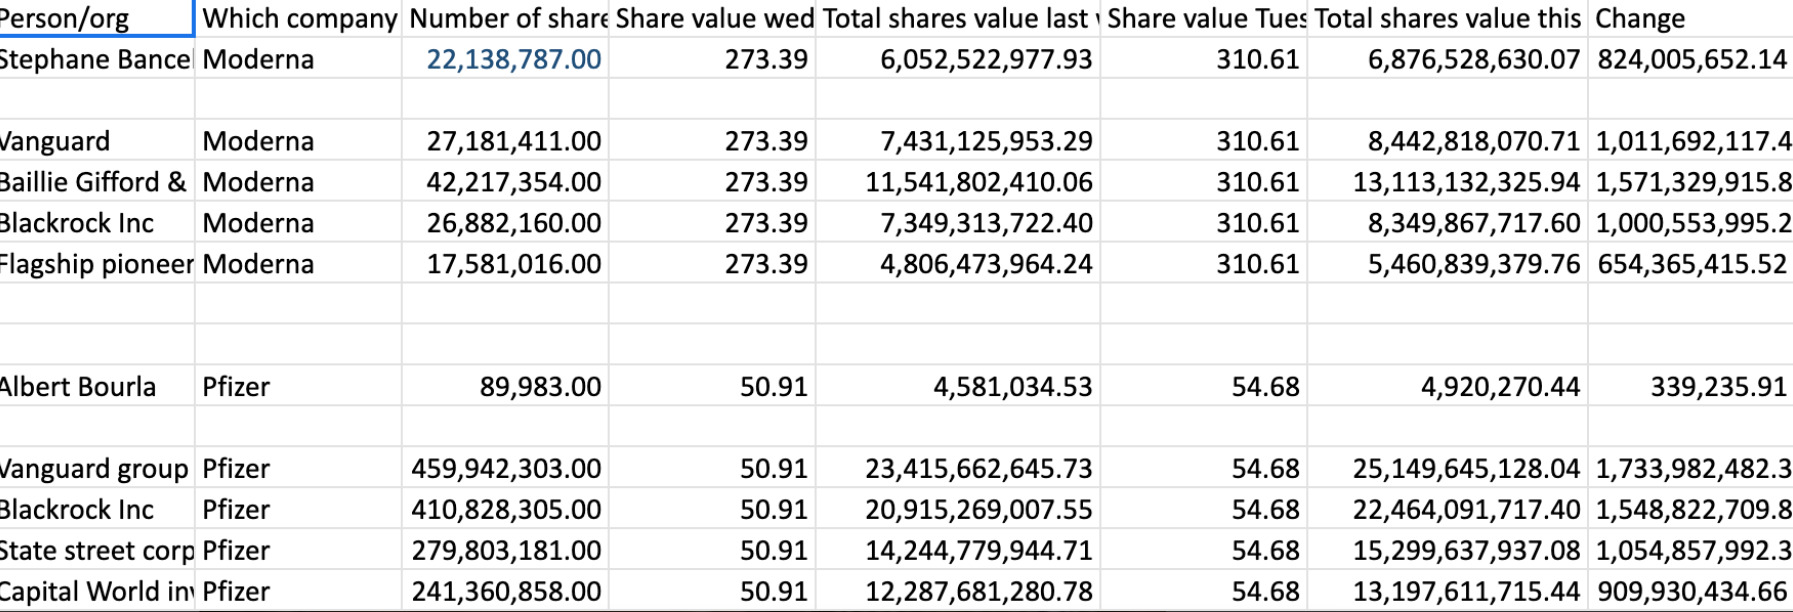Select Albert Bourla change value 339,235.91
Viewport: 1793px width, 612px height.
tap(1690, 386)
